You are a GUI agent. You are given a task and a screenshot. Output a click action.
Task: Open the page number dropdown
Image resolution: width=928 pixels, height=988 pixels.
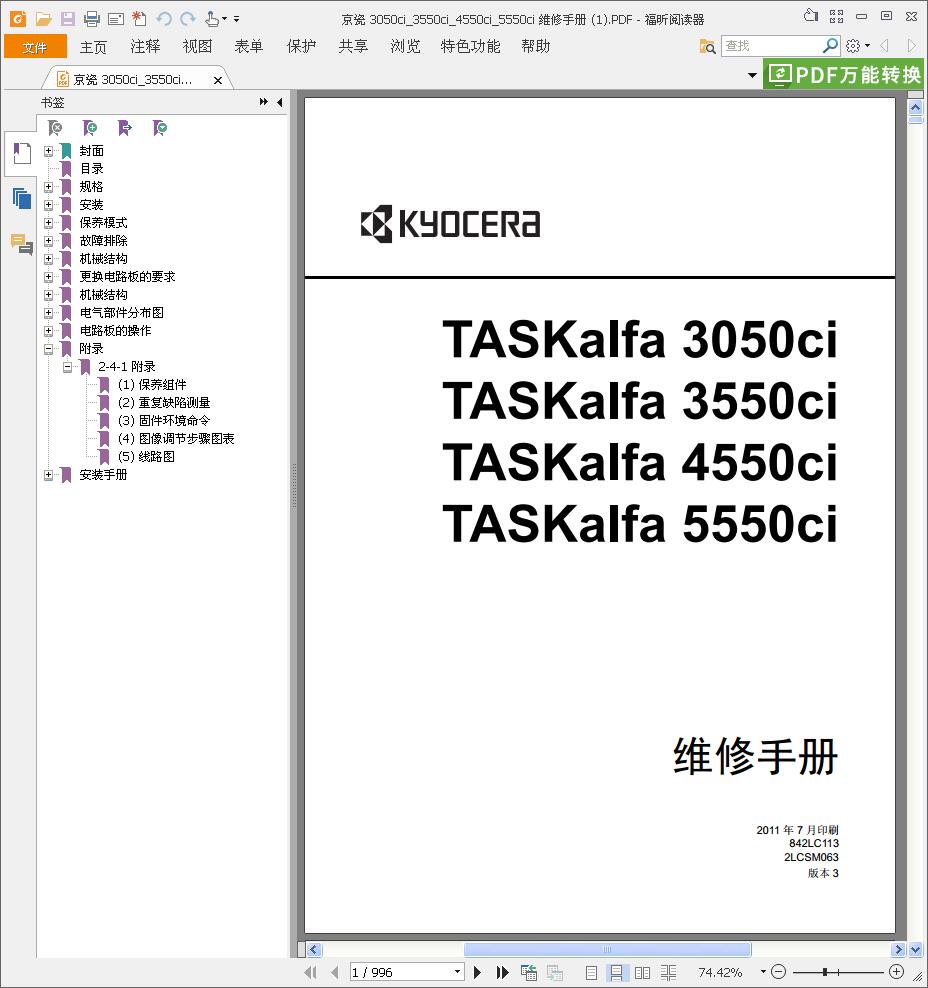point(457,972)
